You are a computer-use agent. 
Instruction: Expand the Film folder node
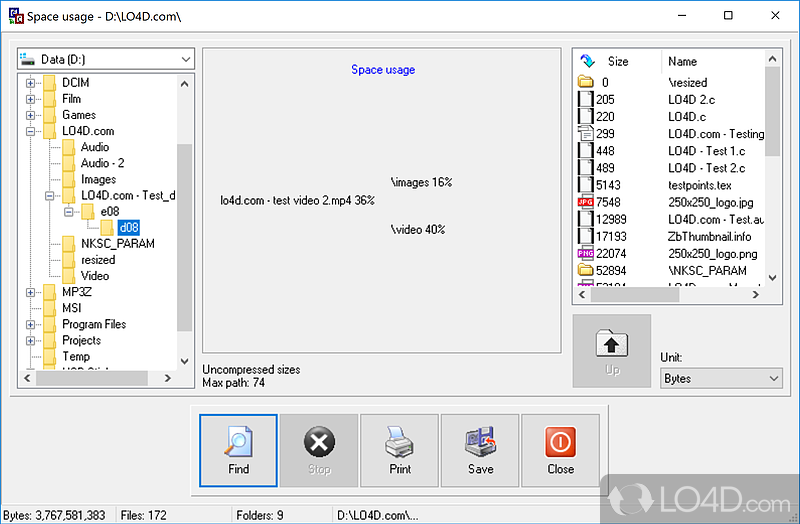pos(31,99)
